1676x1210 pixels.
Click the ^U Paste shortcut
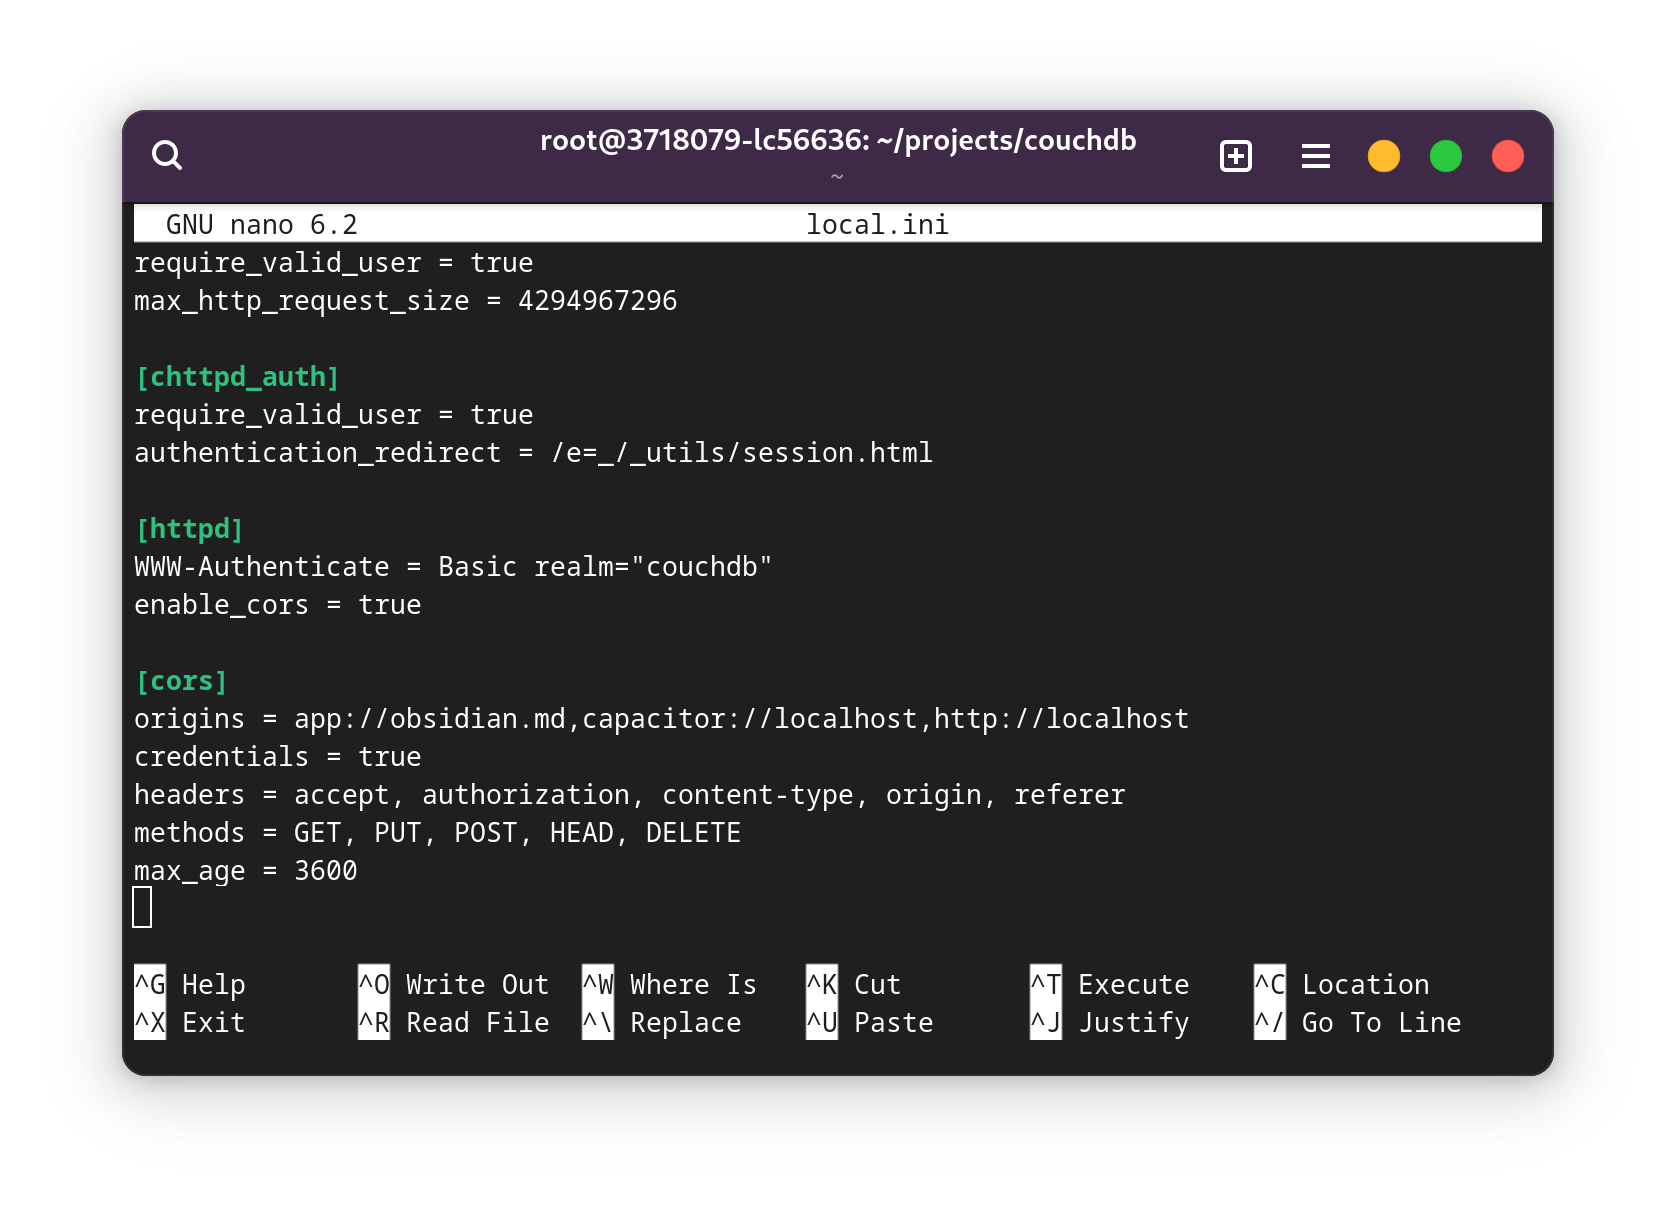(x=870, y=1023)
